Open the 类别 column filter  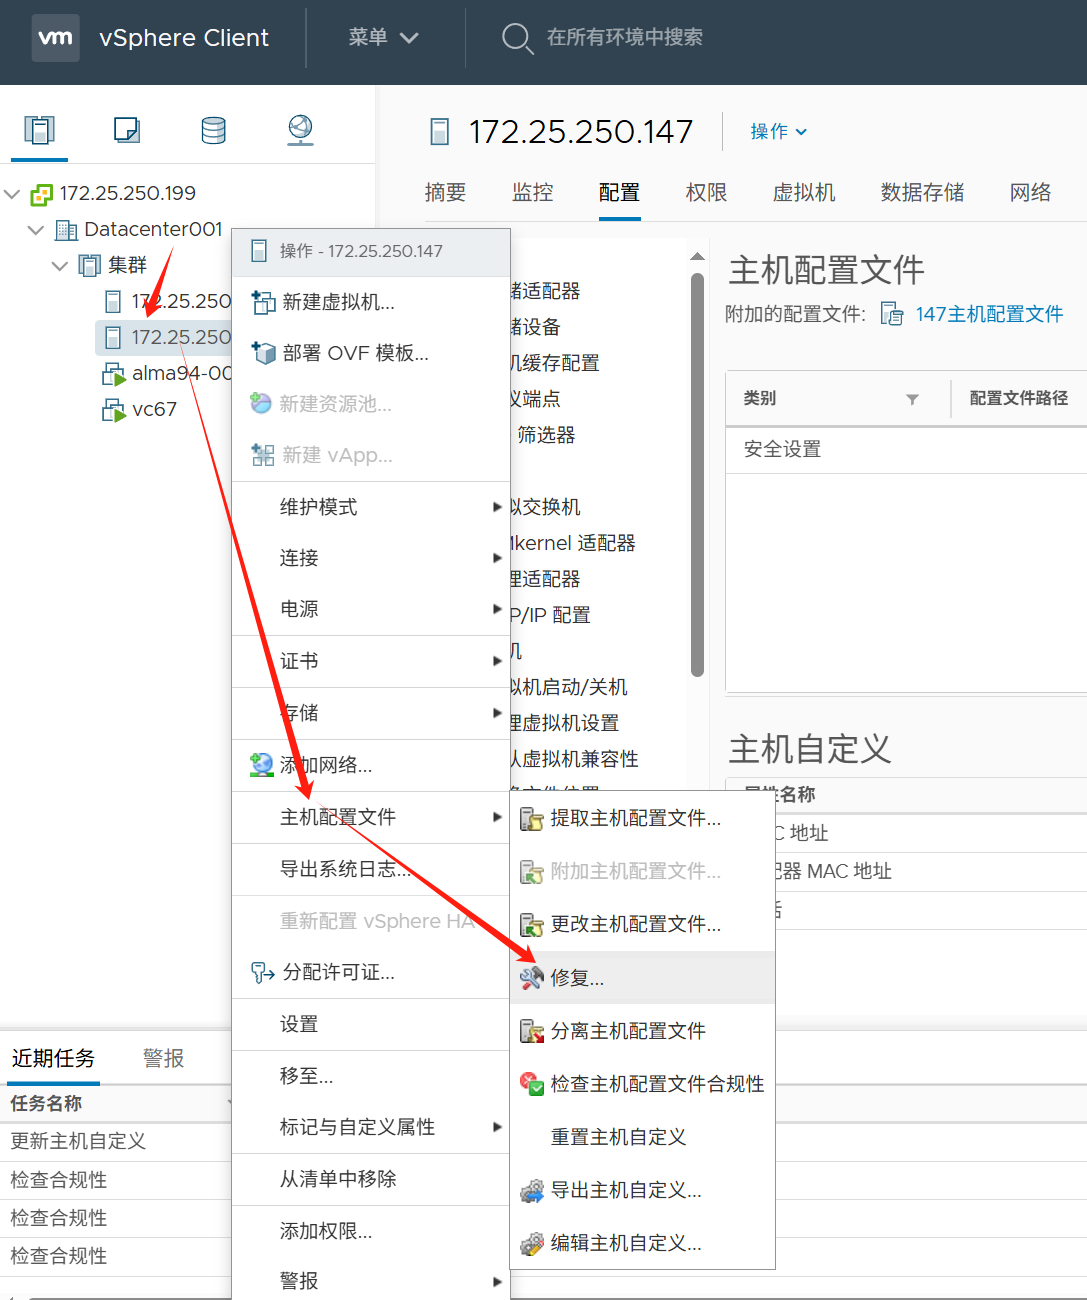[x=912, y=399]
